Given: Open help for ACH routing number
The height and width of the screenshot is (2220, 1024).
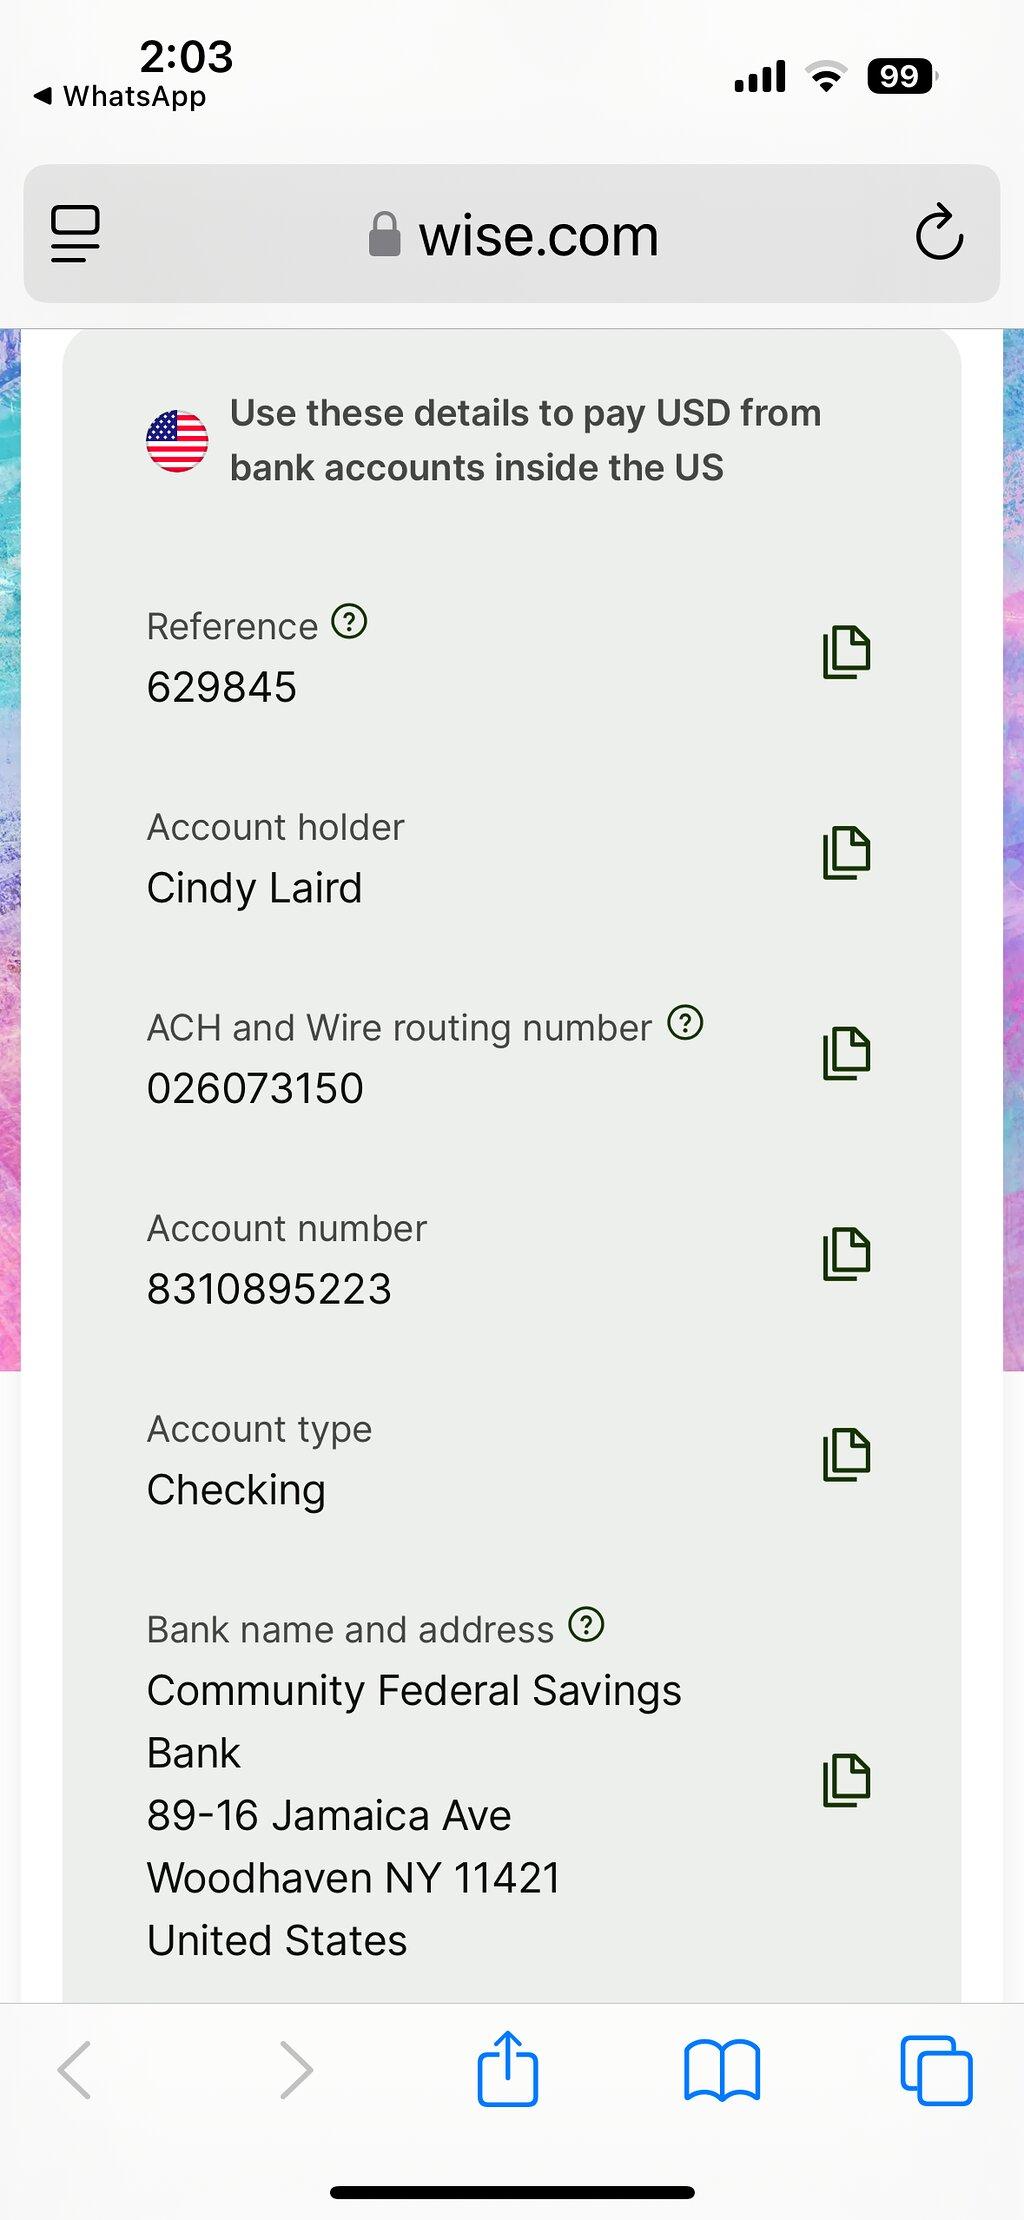Looking at the screenshot, I should tap(685, 1022).
